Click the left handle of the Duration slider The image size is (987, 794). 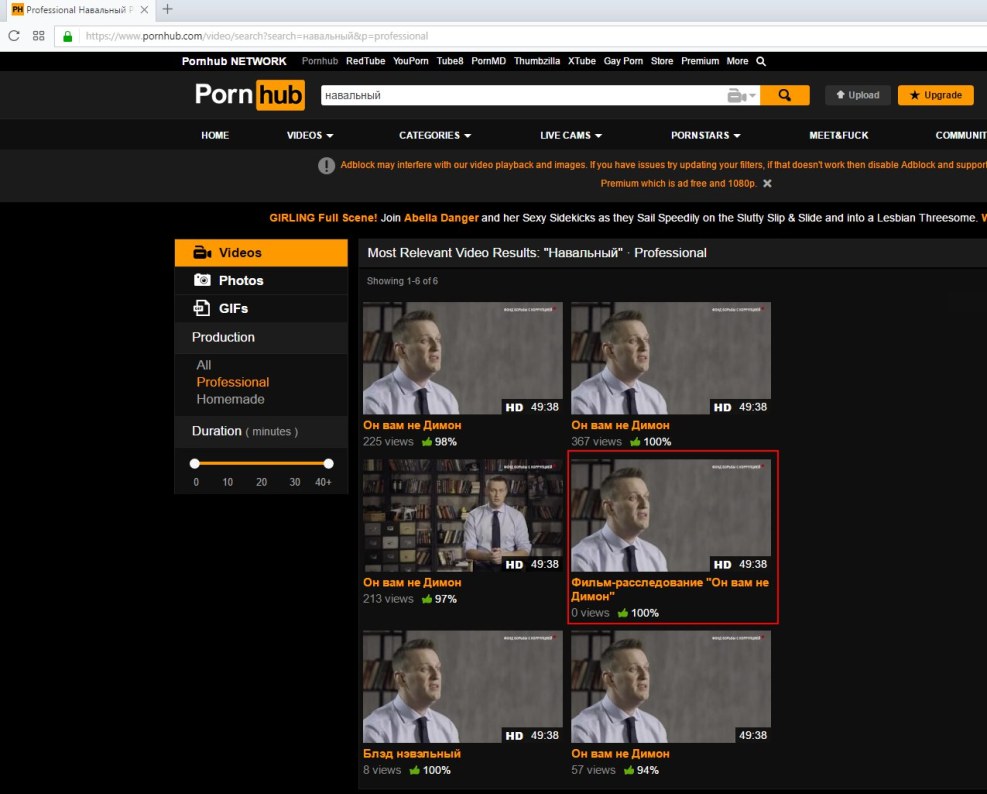(x=195, y=463)
